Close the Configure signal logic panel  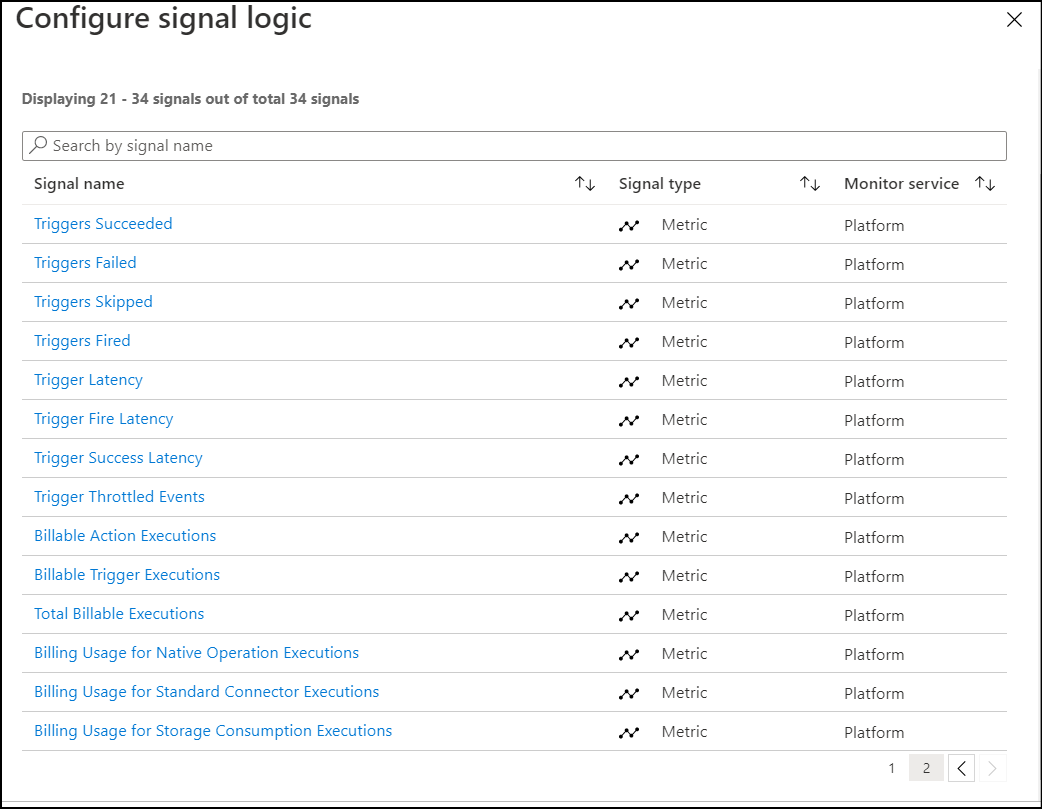1014,20
